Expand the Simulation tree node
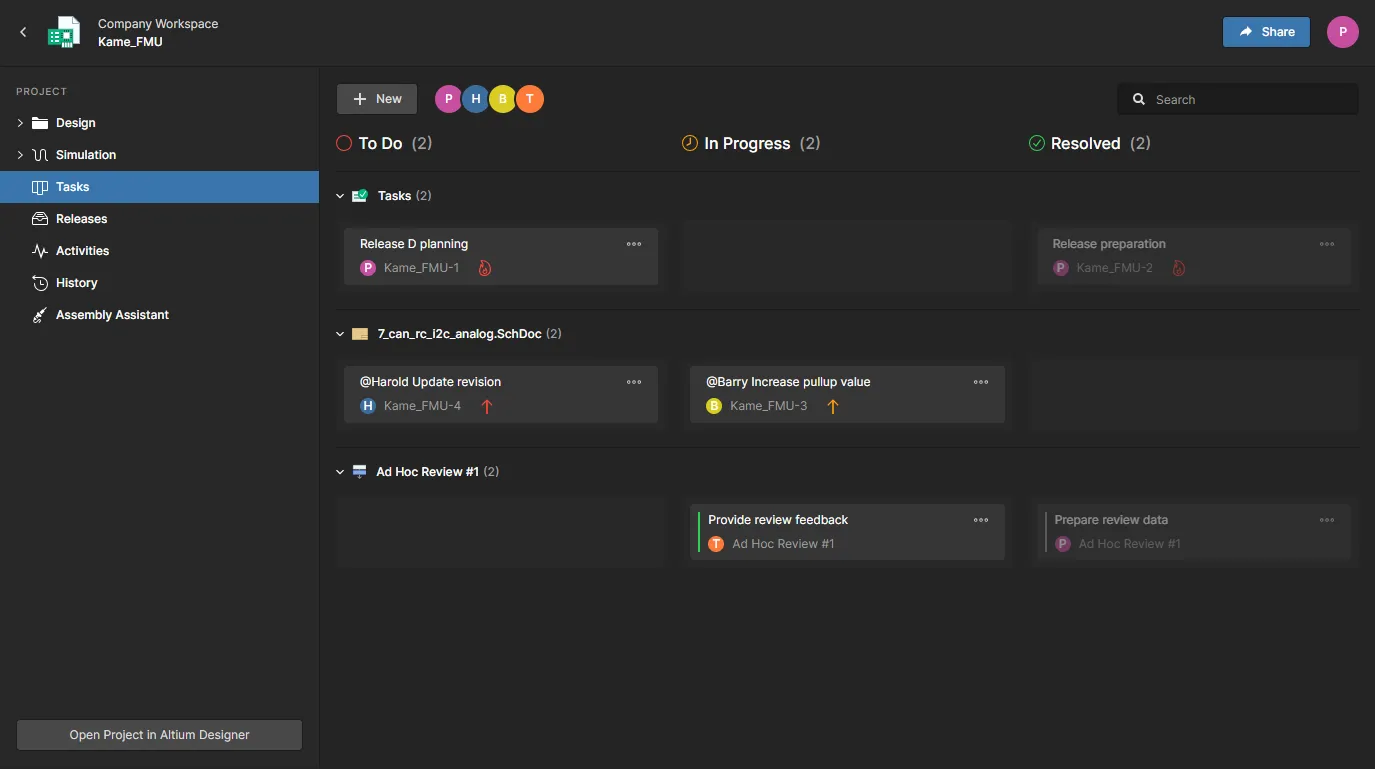Viewport: 1375px width, 769px height. pos(20,155)
